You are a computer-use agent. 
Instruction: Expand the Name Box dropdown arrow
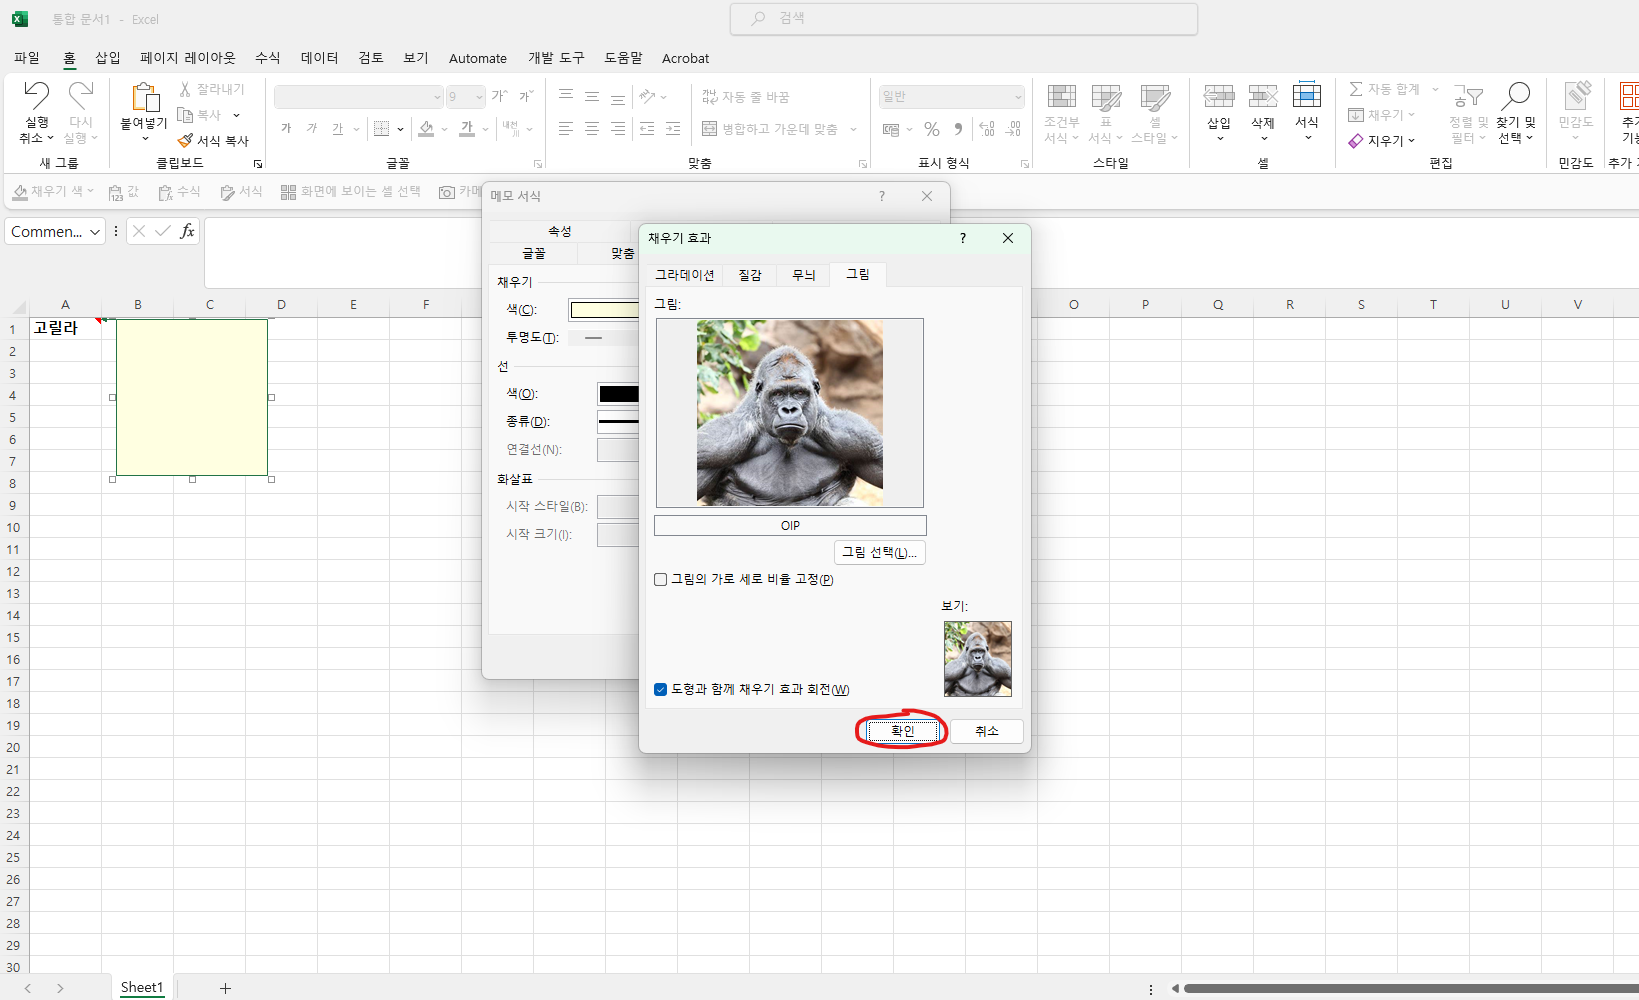pos(95,232)
